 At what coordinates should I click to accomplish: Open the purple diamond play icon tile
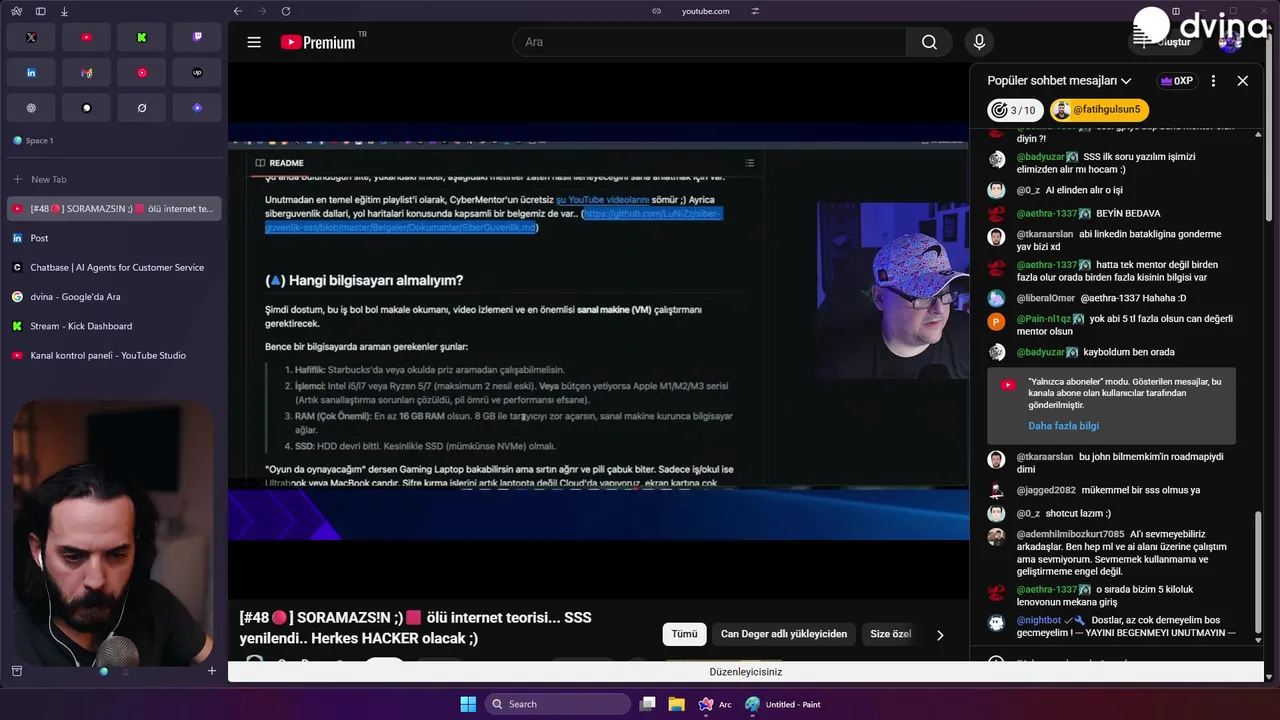click(x=197, y=107)
